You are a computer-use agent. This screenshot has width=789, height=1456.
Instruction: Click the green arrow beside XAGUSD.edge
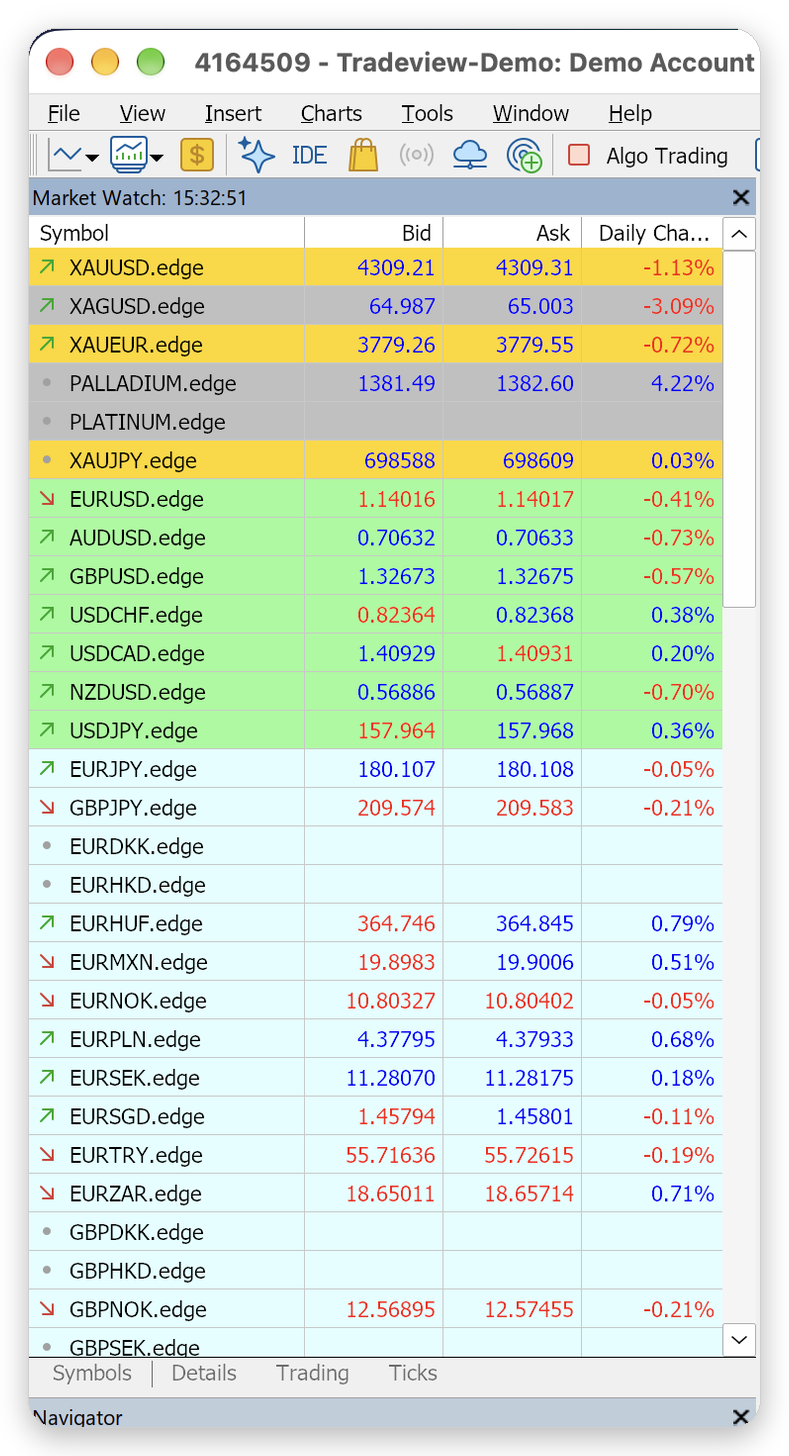47,306
